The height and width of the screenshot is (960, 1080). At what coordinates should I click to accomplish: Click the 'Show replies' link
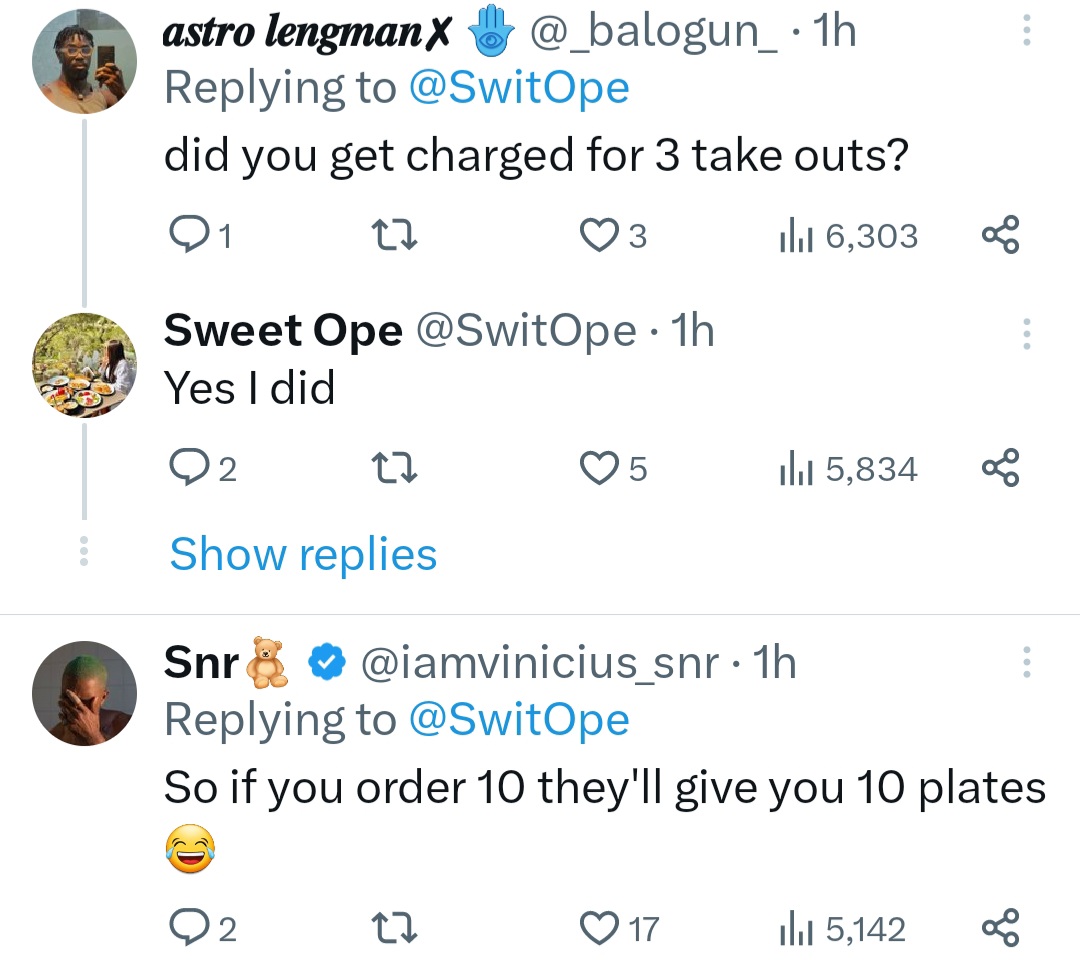pos(302,553)
